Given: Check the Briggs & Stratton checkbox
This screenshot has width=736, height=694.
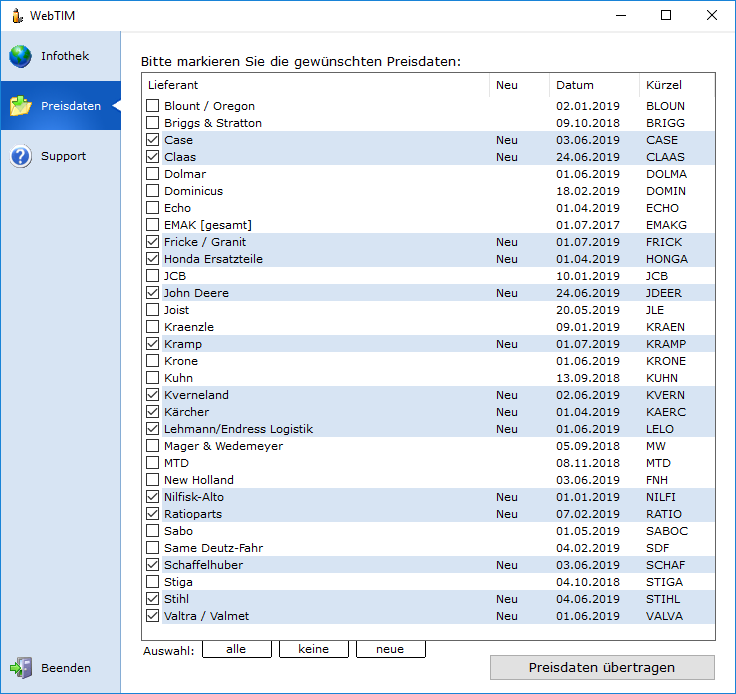Looking at the screenshot, I should (153, 122).
